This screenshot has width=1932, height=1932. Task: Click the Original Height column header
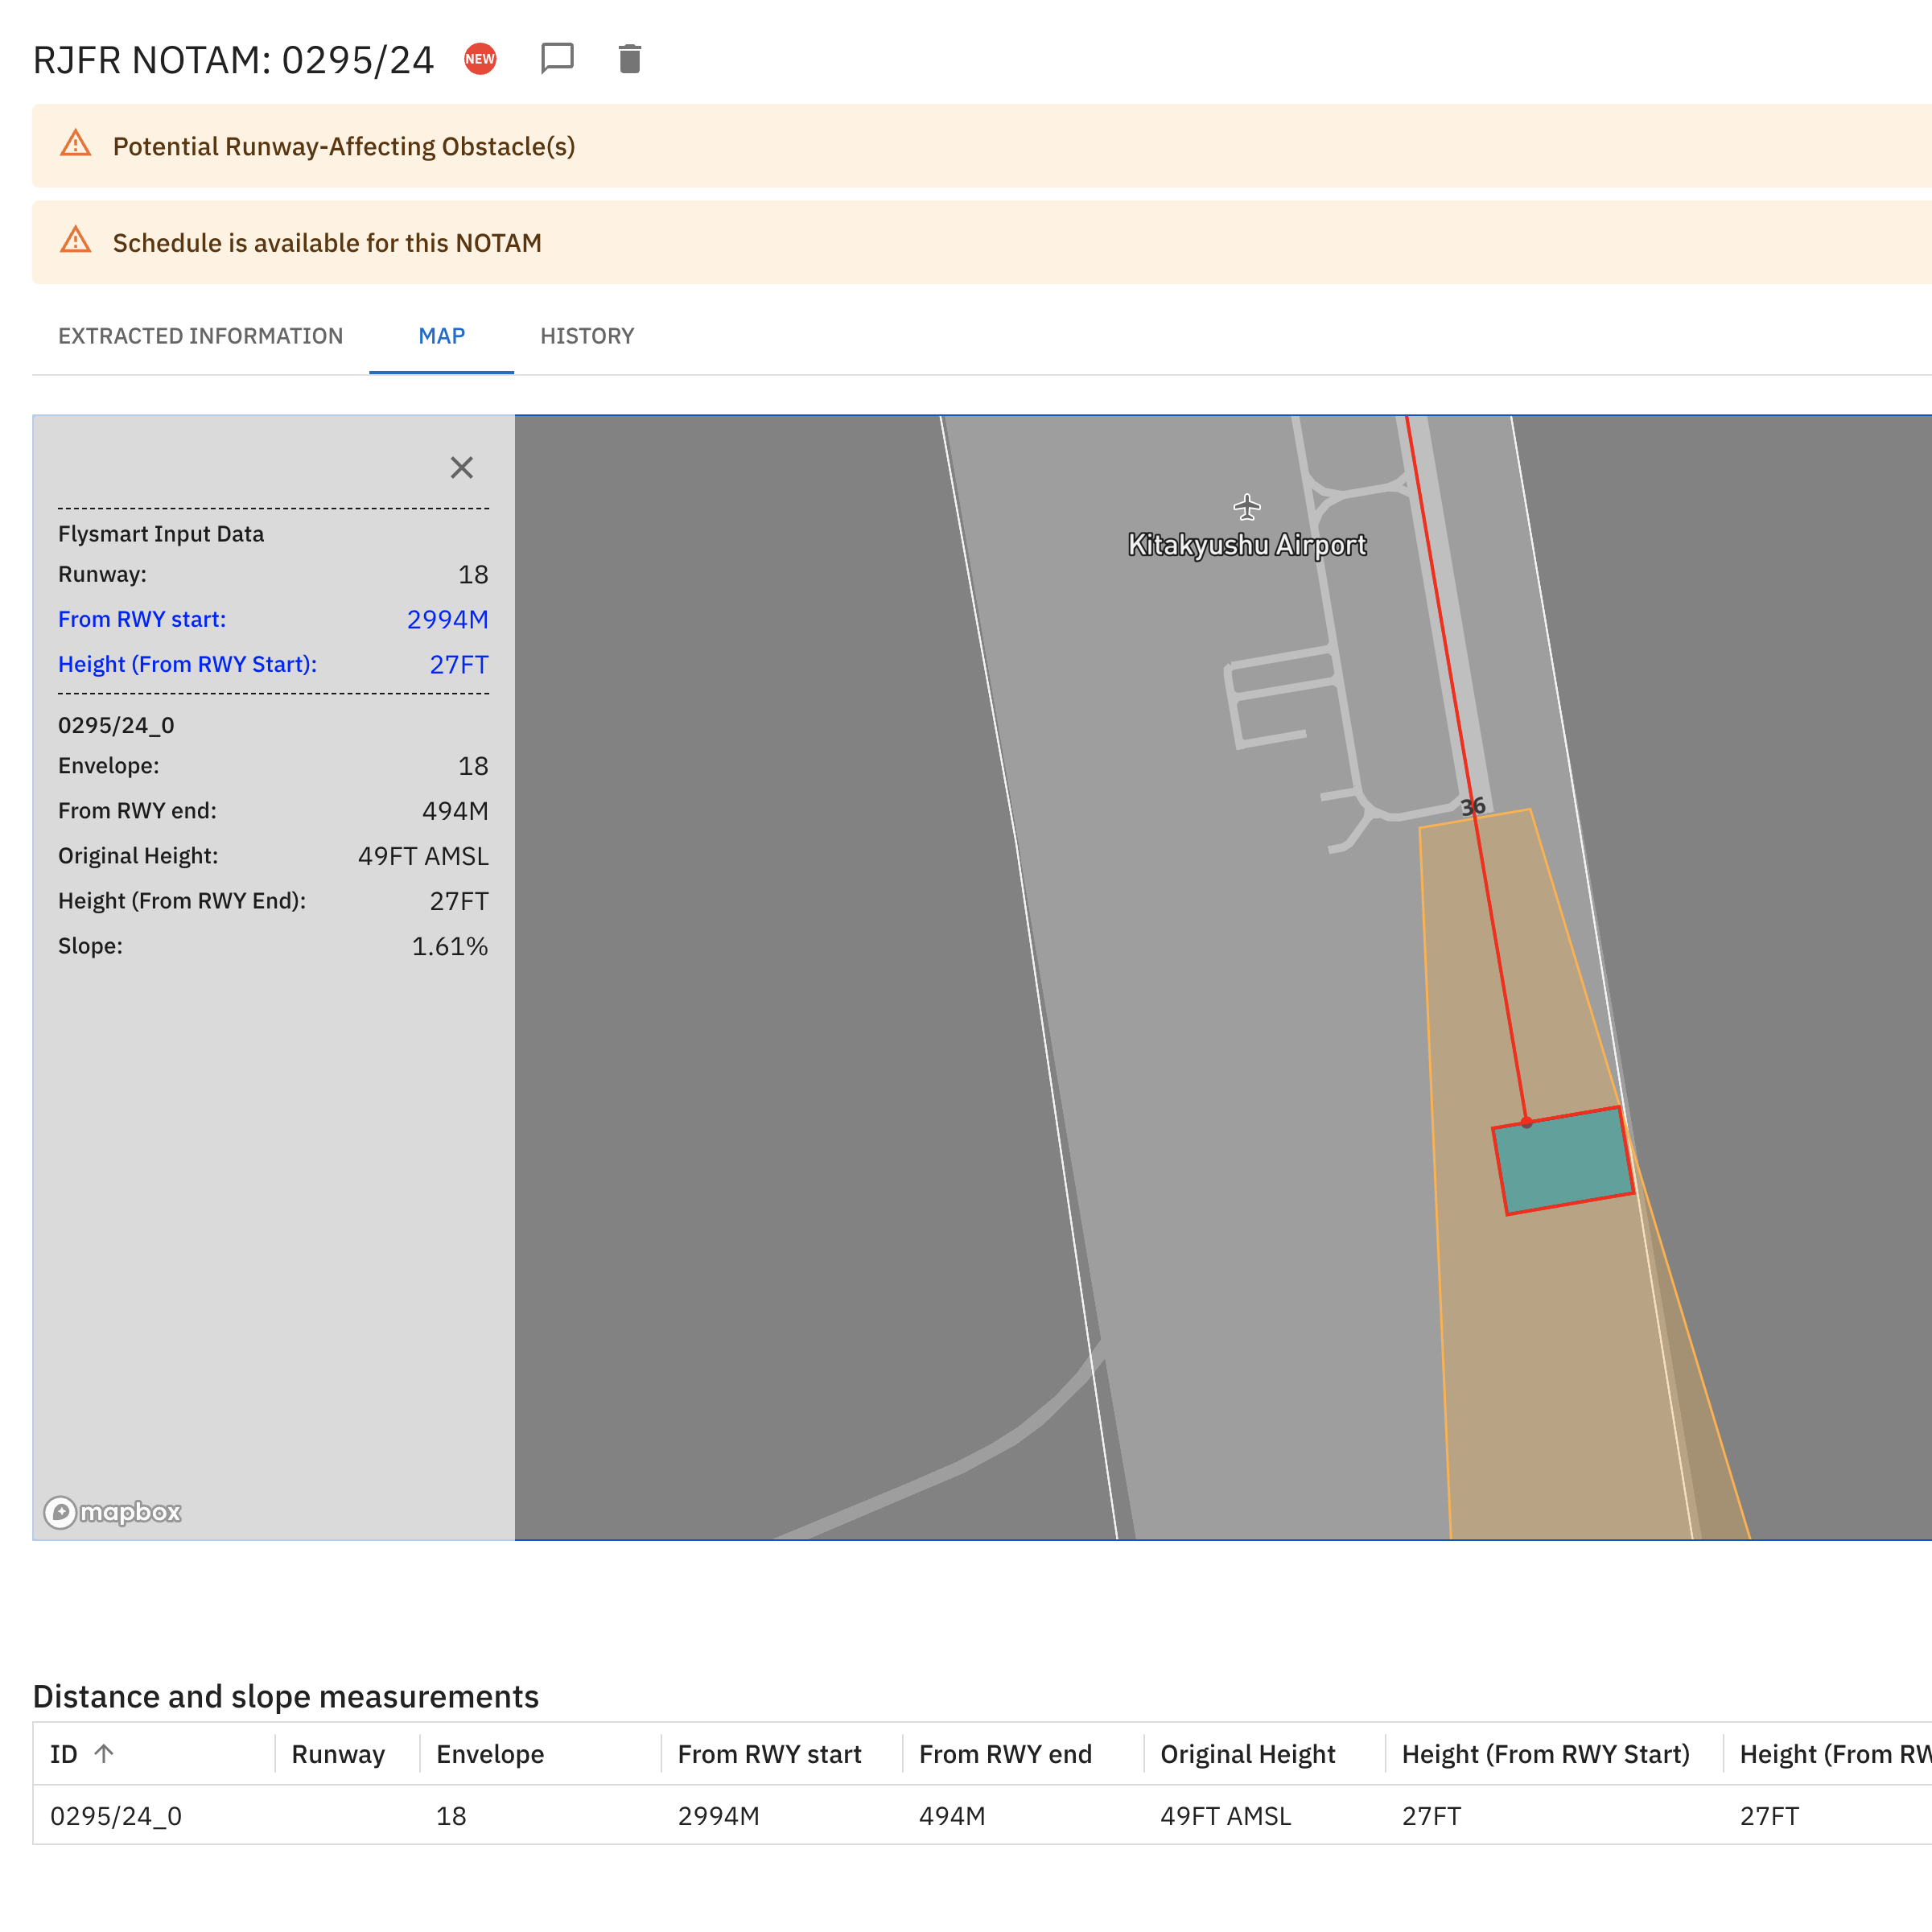[1247, 1754]
